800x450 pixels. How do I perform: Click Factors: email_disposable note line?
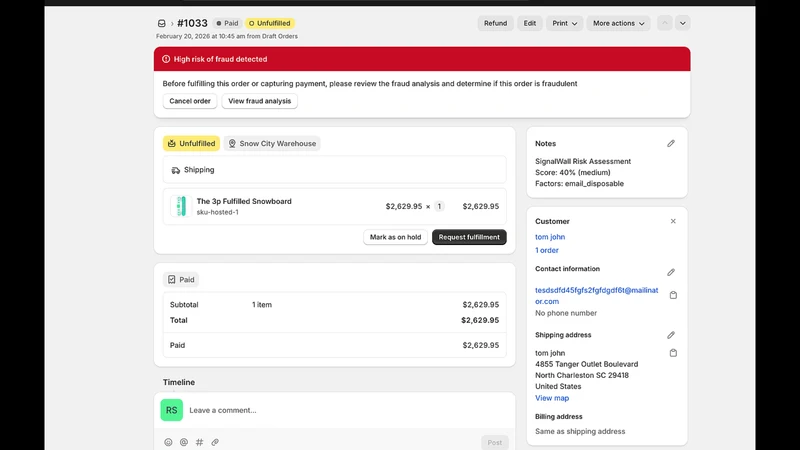click(579, 184)
